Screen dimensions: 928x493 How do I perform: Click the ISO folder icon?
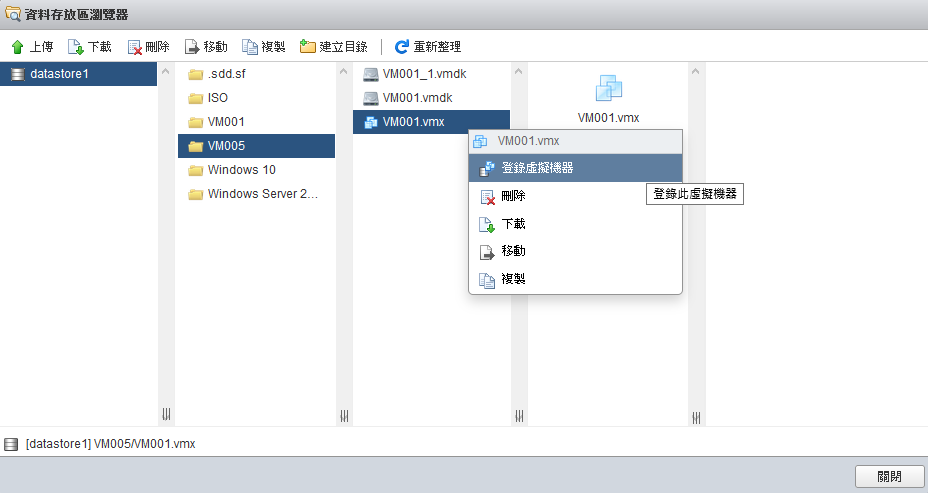[195, 98]
